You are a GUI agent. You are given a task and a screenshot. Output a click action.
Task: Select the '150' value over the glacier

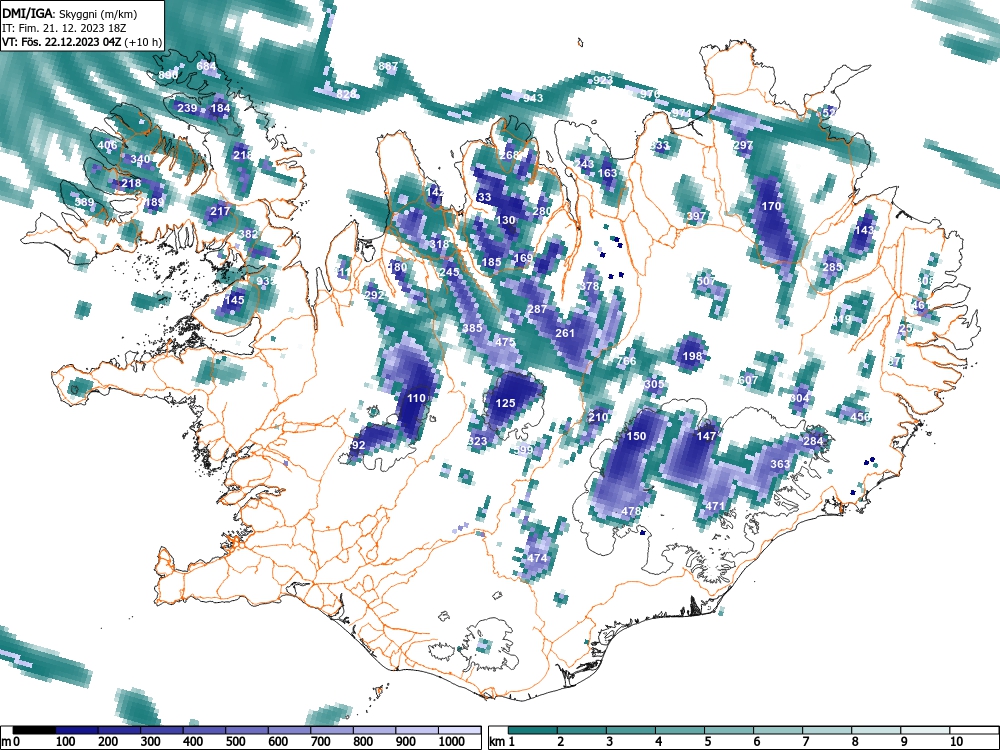pos(636,436)
